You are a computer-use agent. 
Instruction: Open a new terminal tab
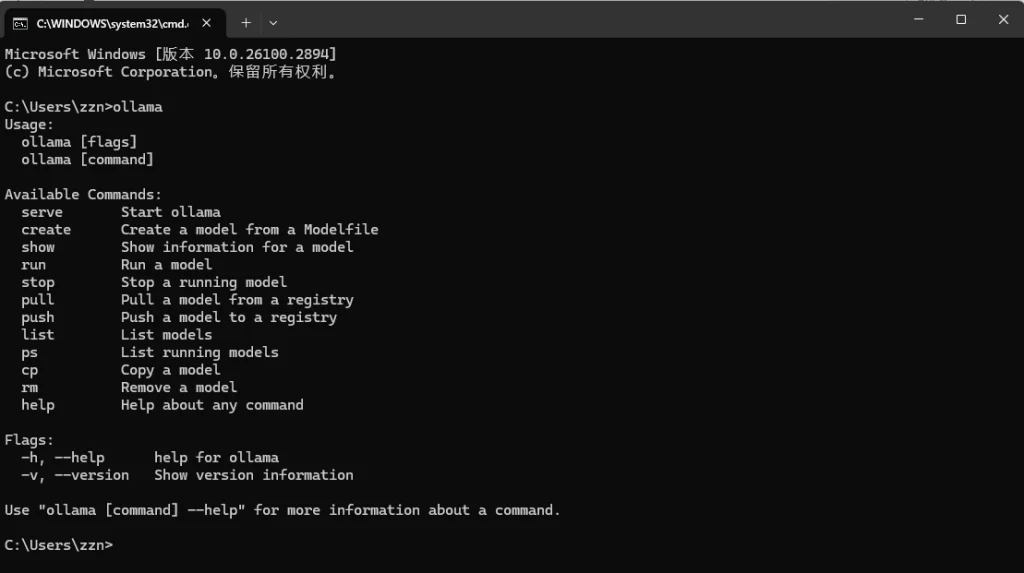[246, 22]
